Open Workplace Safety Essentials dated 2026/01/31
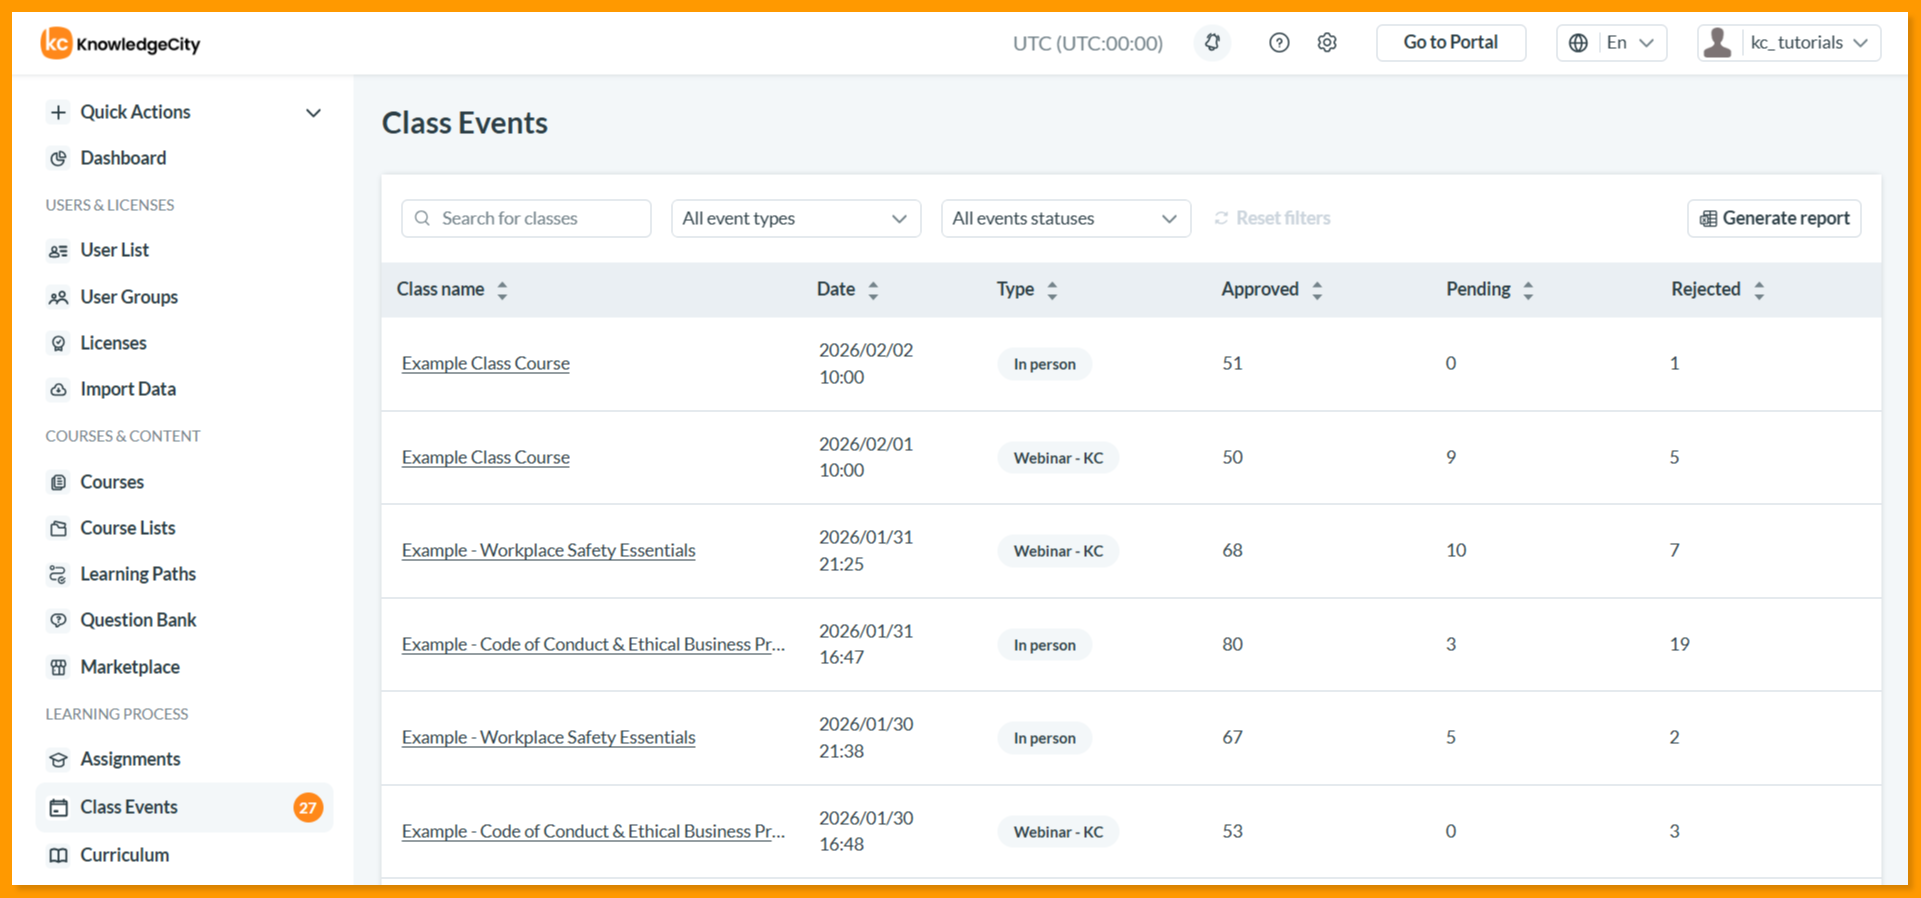 548,551
